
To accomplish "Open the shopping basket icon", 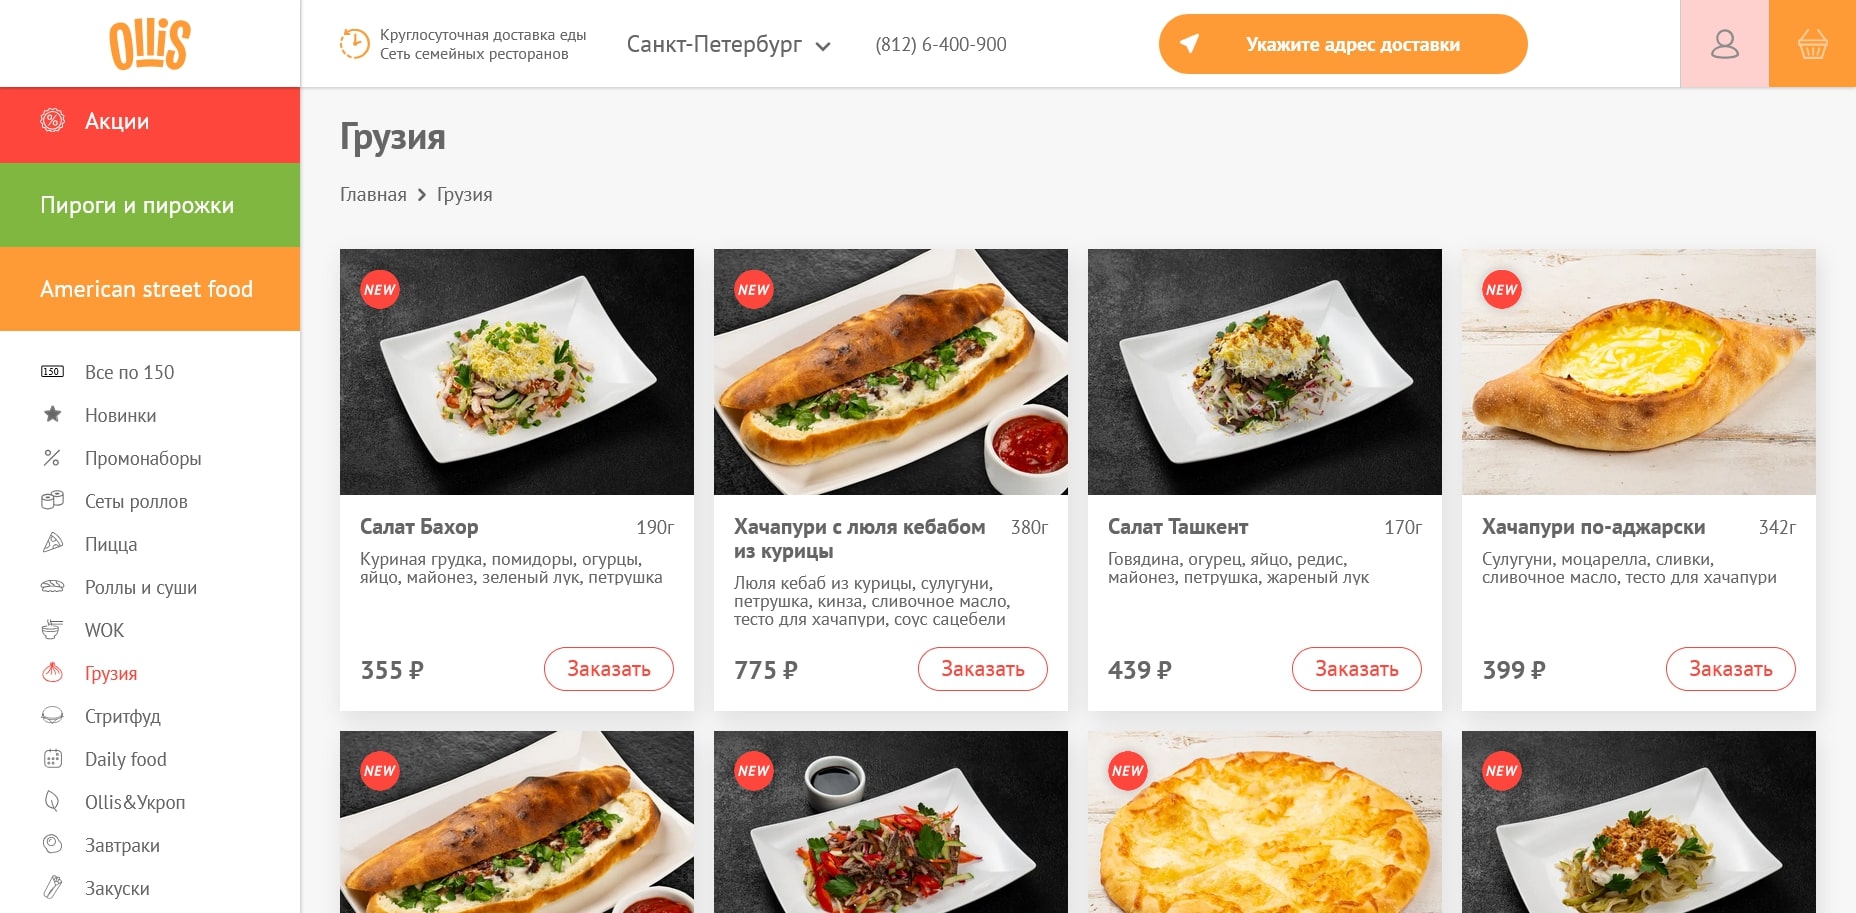I will click(x=1812, y=44).
